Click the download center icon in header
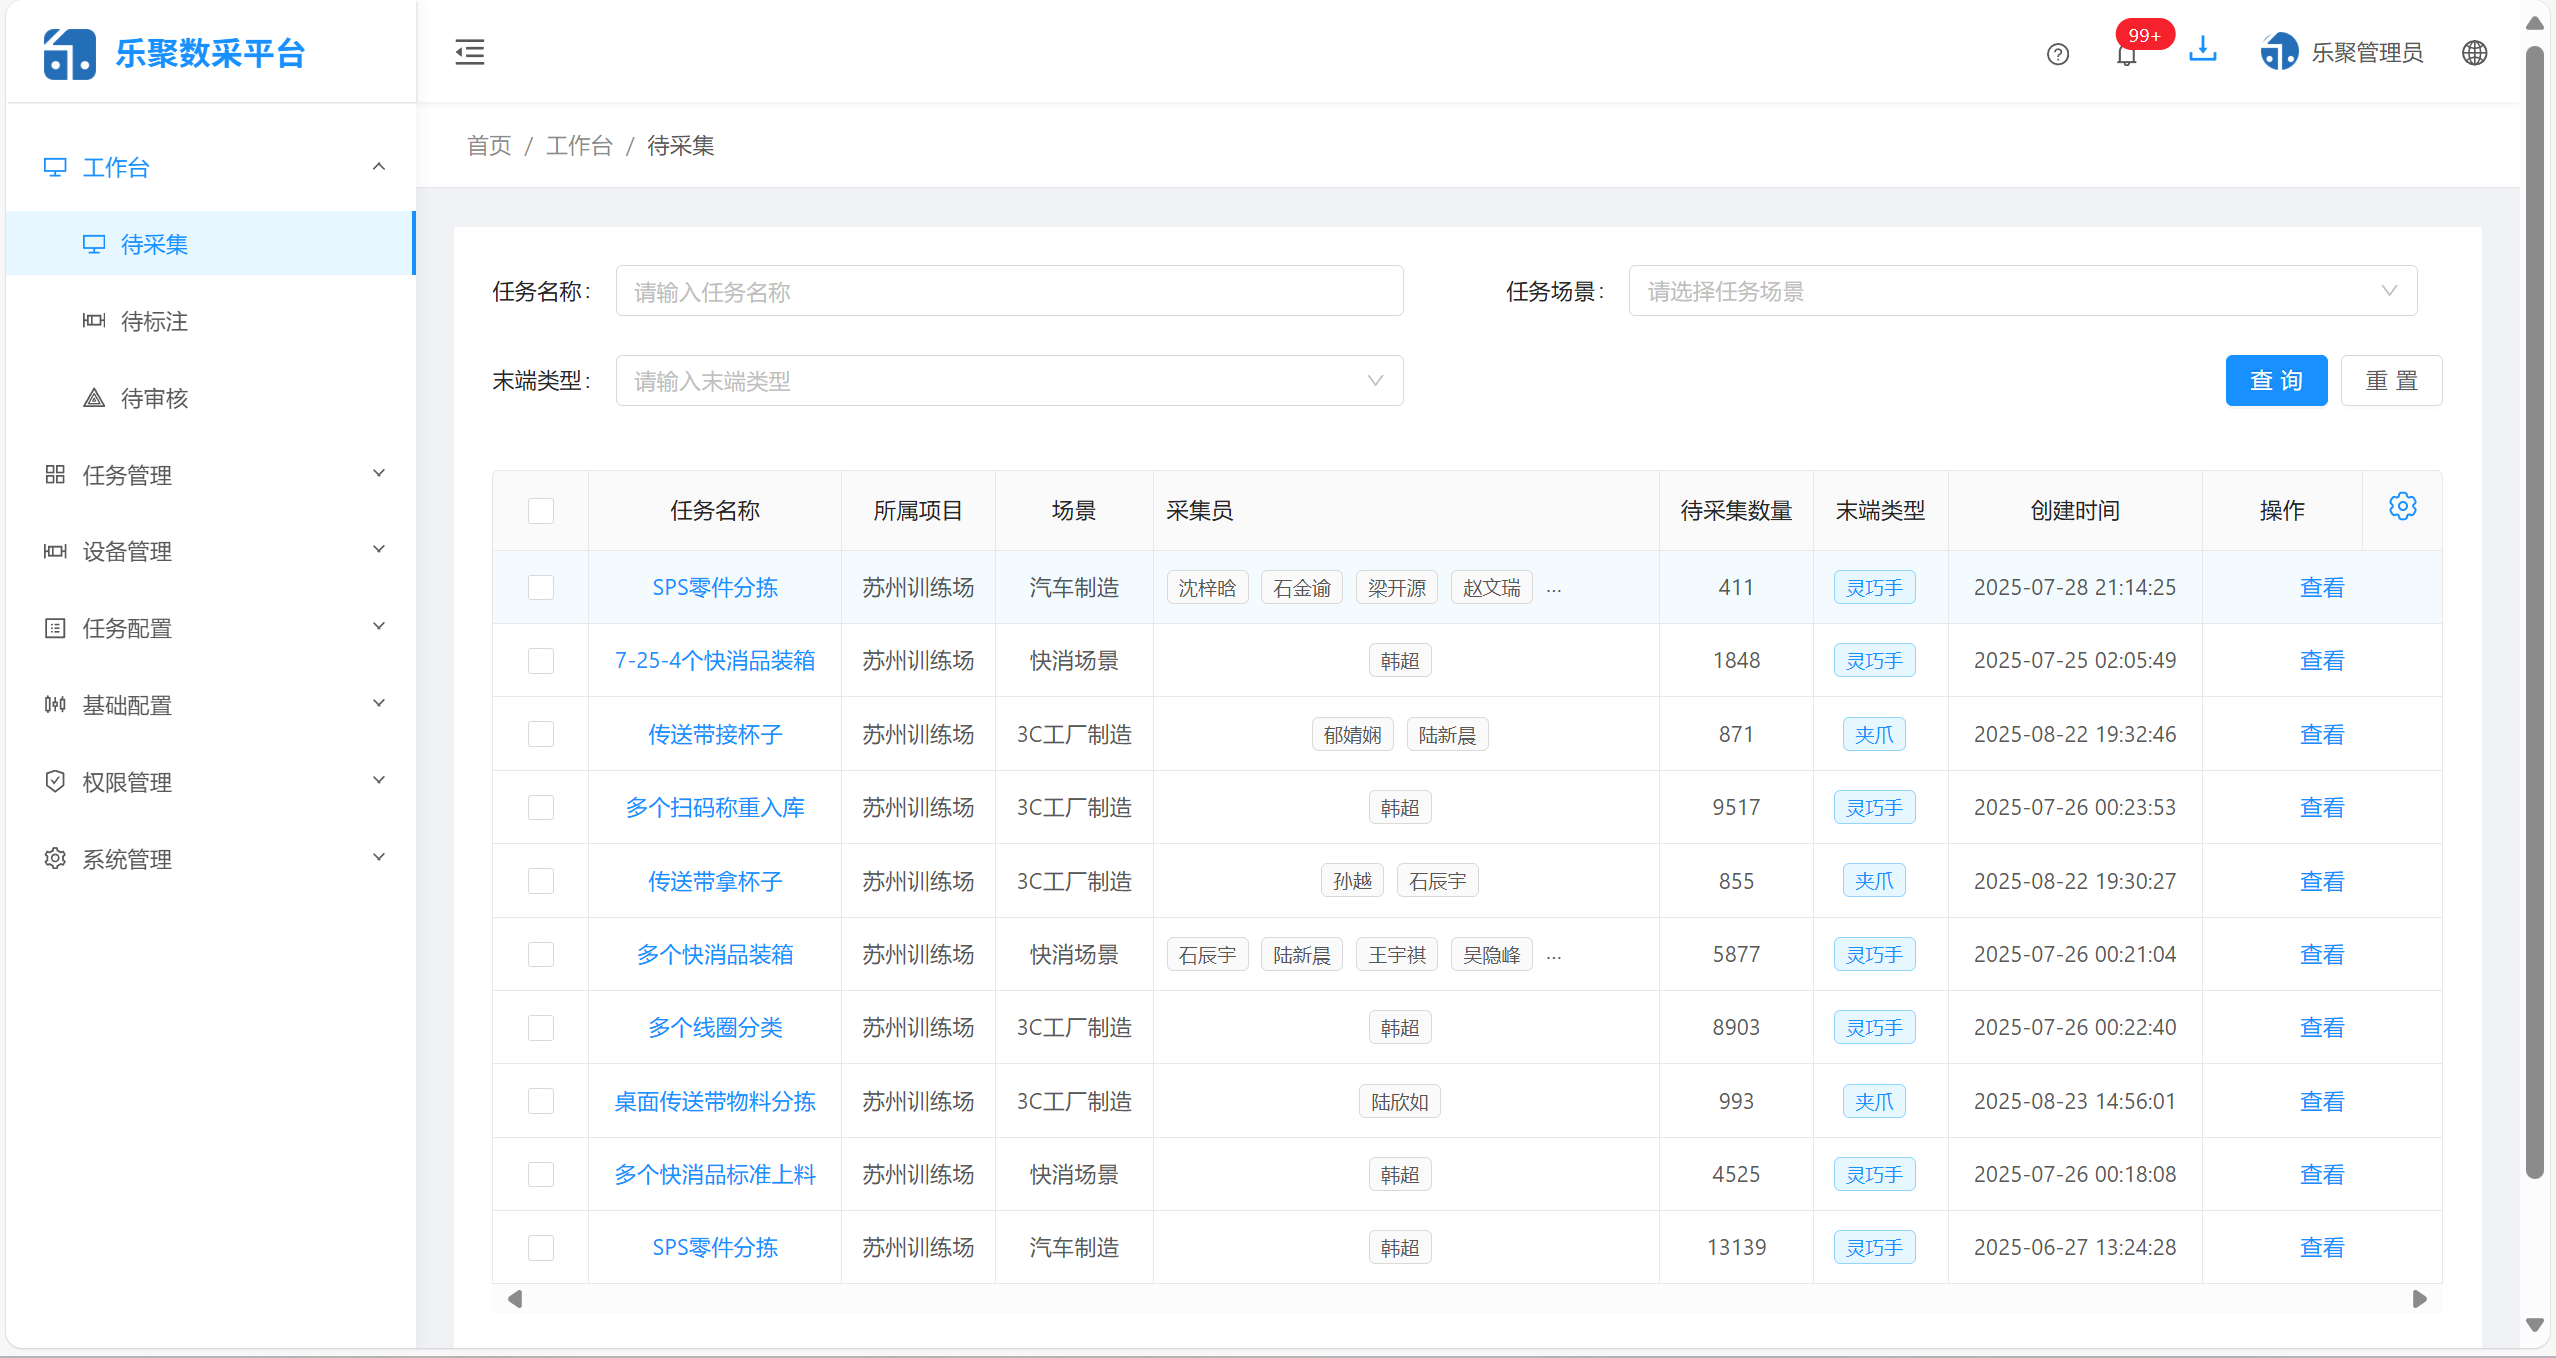The height and width of the screenshot is (1358, 2556). [2202, 50]
